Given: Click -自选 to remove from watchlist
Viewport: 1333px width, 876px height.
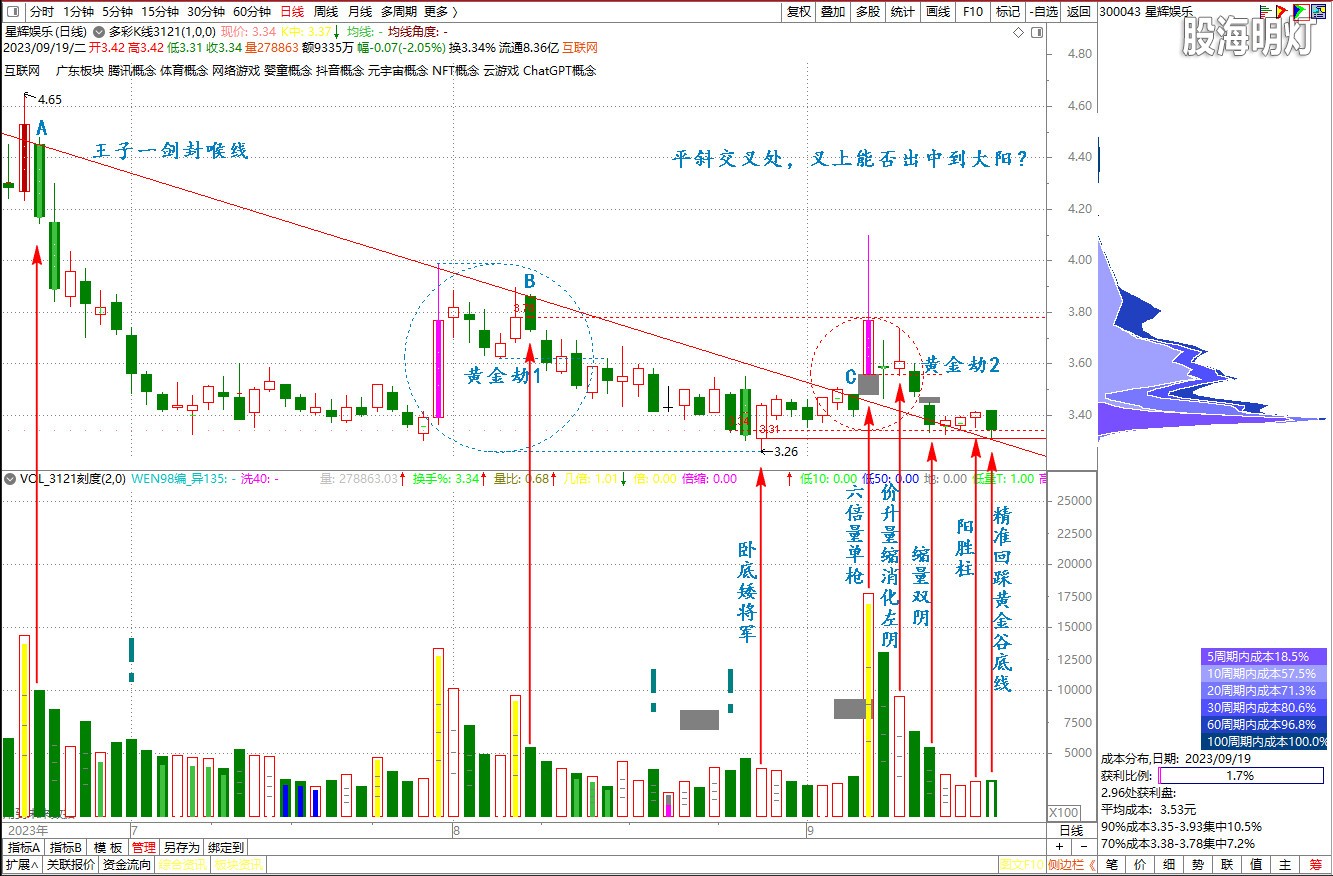Looking at the screenshot, I should (x=1043, y=12).
